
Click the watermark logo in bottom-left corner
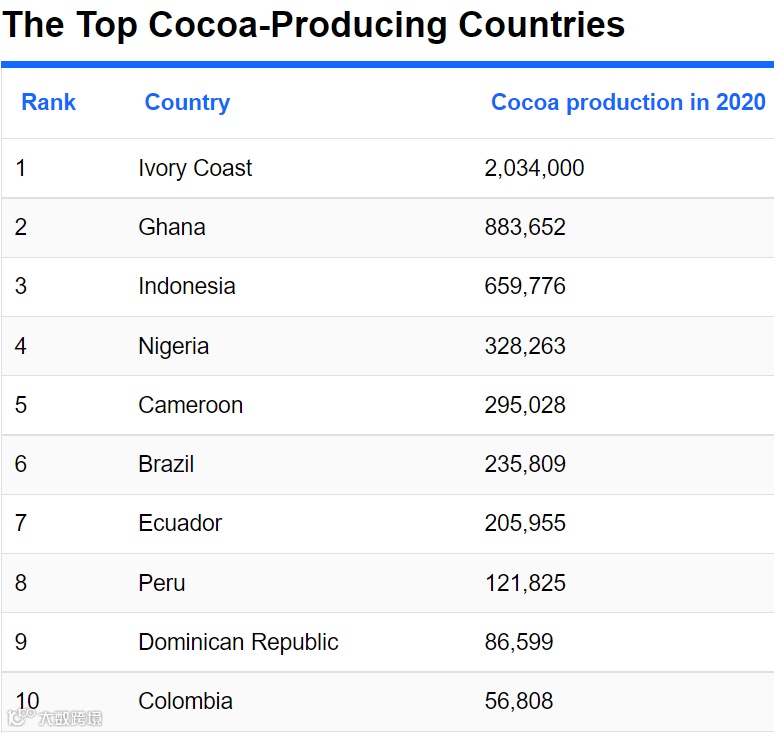(56, 718)
